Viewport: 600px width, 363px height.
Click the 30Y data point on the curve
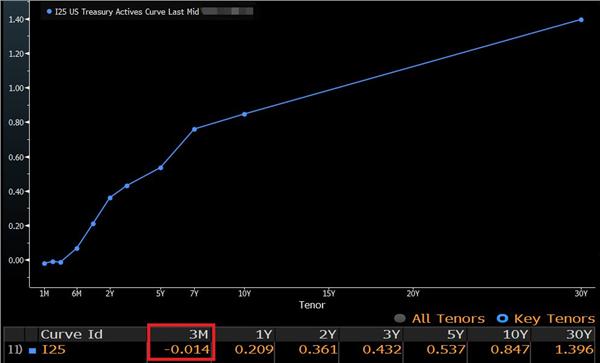(581, 20)
